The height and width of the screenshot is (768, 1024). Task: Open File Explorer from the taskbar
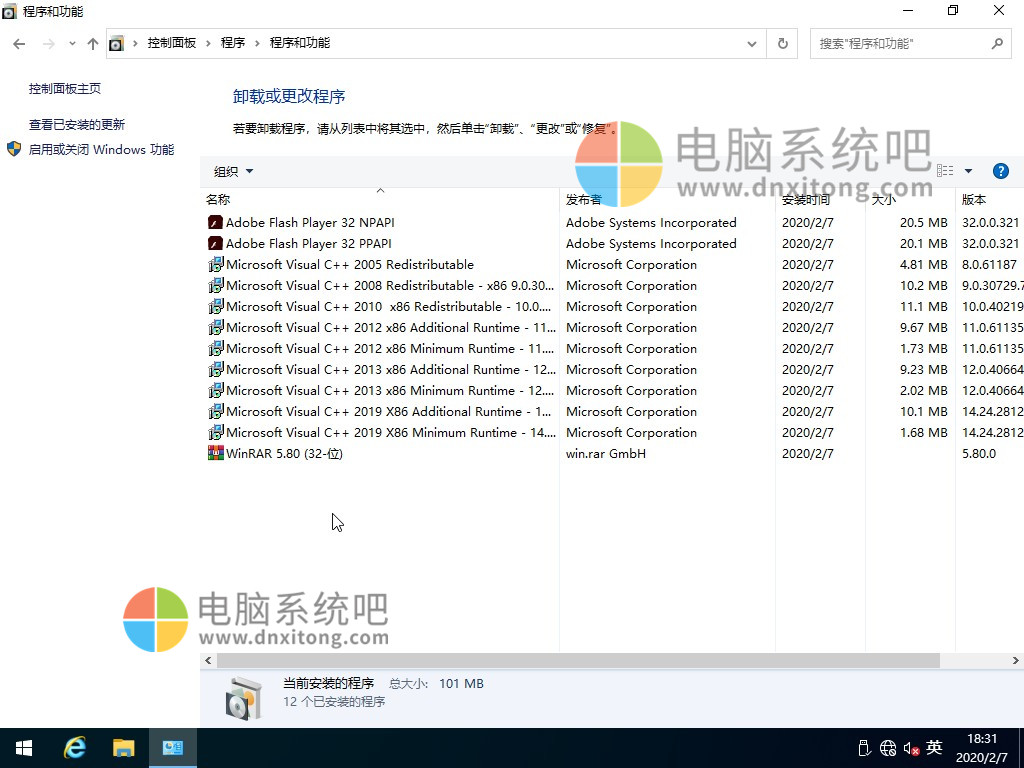click(x=123, y=748)
